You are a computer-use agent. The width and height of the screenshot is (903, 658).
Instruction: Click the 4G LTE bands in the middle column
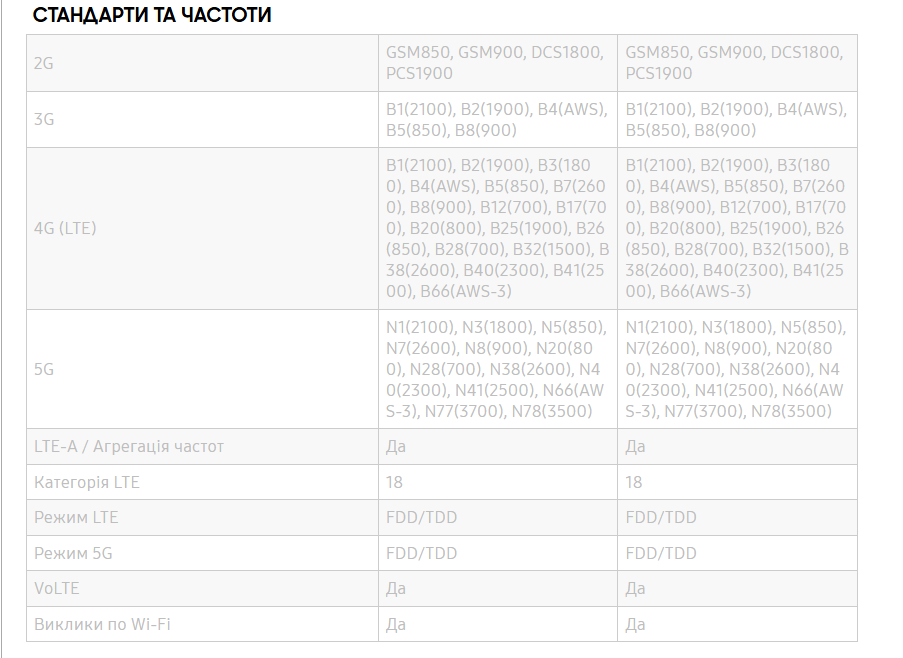point(497,229)
